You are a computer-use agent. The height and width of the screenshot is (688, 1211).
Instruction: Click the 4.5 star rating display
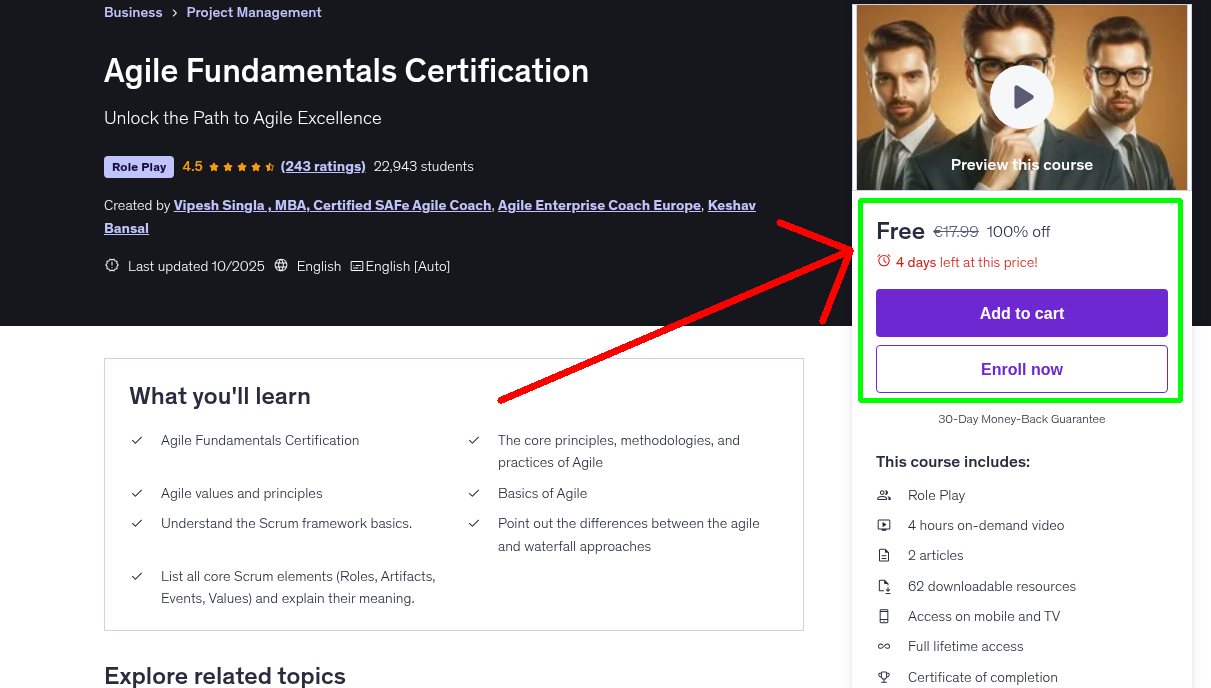point(228,166)
